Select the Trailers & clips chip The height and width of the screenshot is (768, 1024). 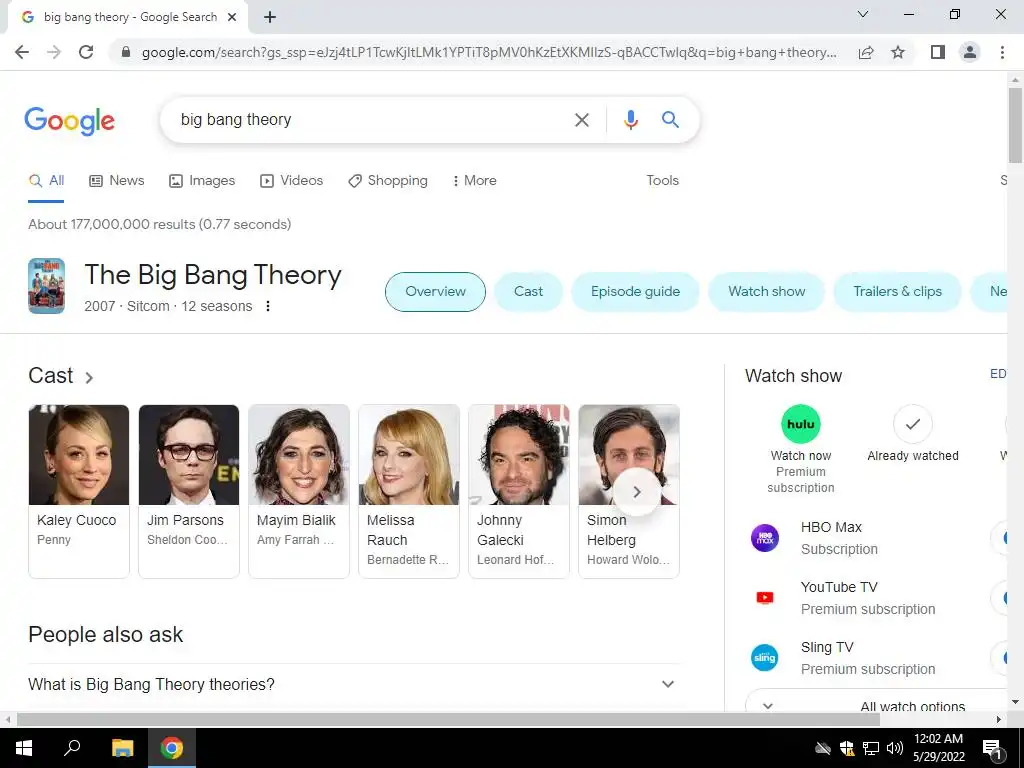(x=897, y=292)
